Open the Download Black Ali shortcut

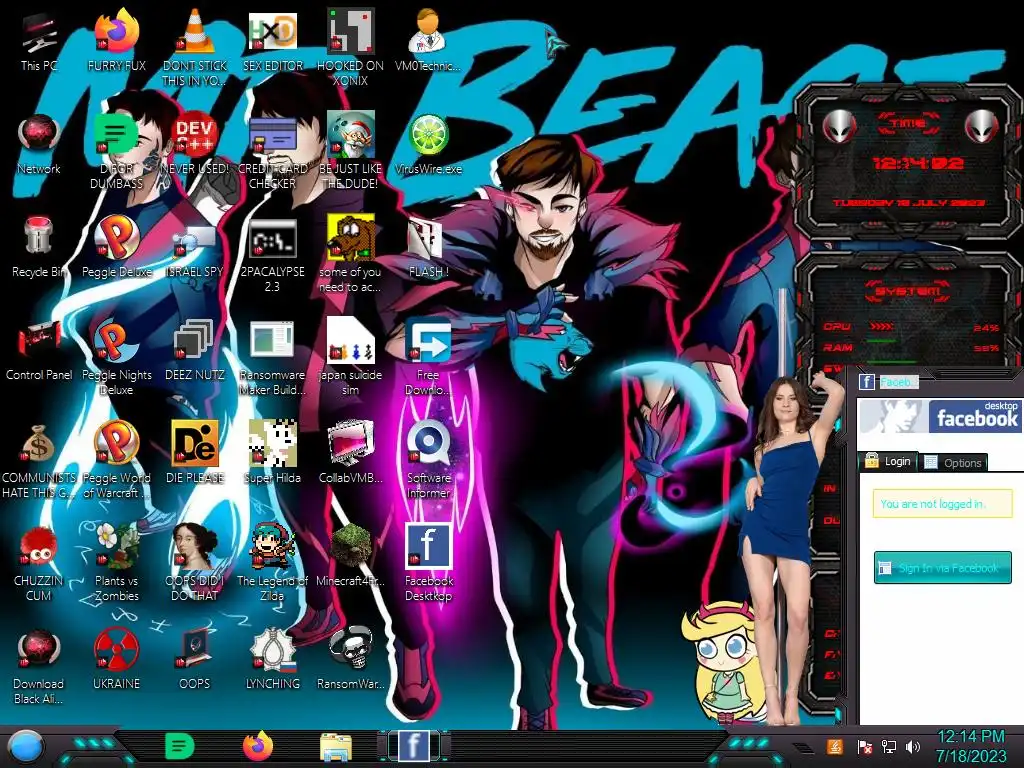(39, 649)
